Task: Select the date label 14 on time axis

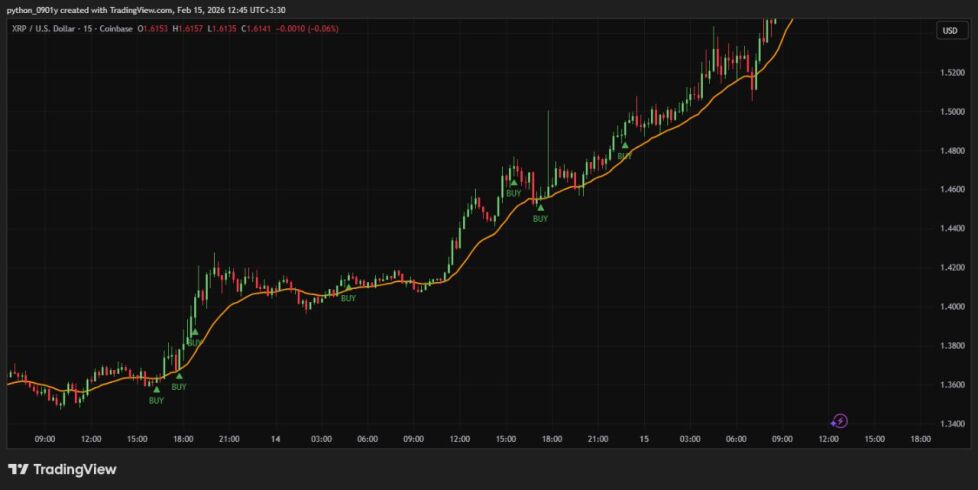Action: point(275,439)
